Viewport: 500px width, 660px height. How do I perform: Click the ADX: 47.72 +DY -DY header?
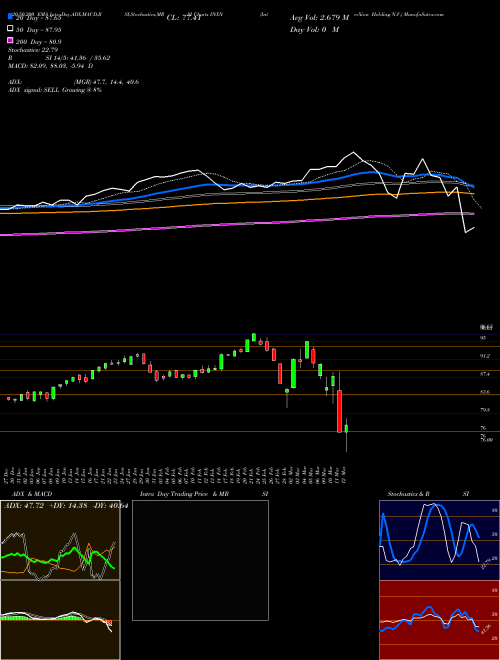click(66, 506)
